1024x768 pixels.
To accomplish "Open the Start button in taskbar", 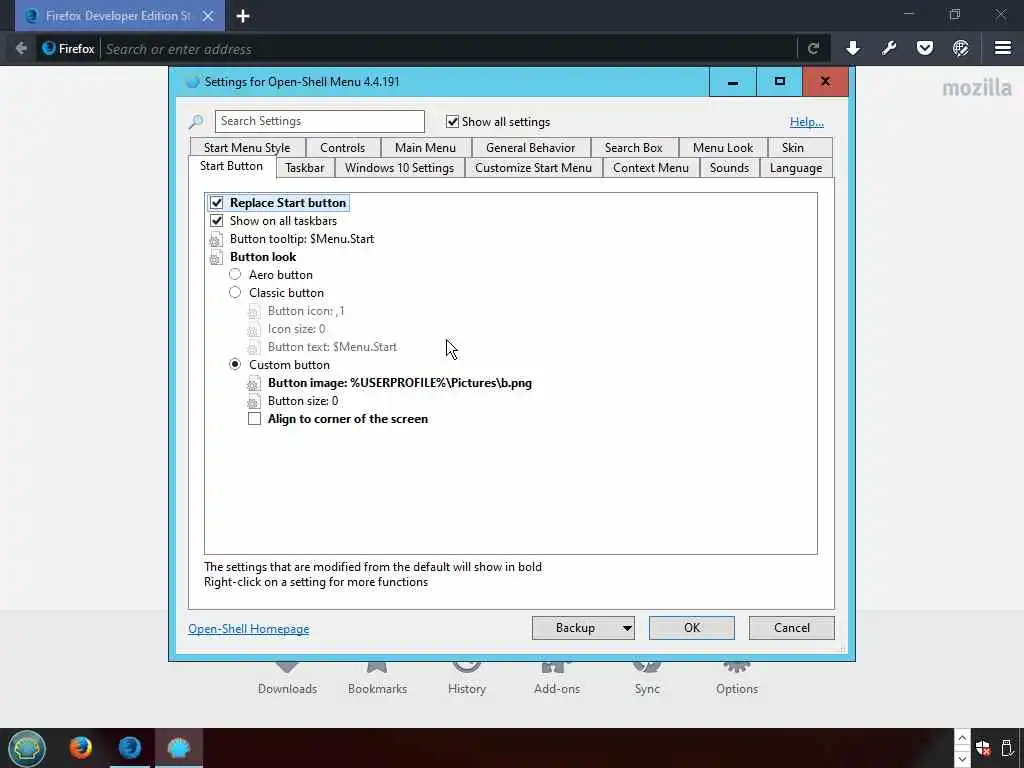I will point(27,748).
